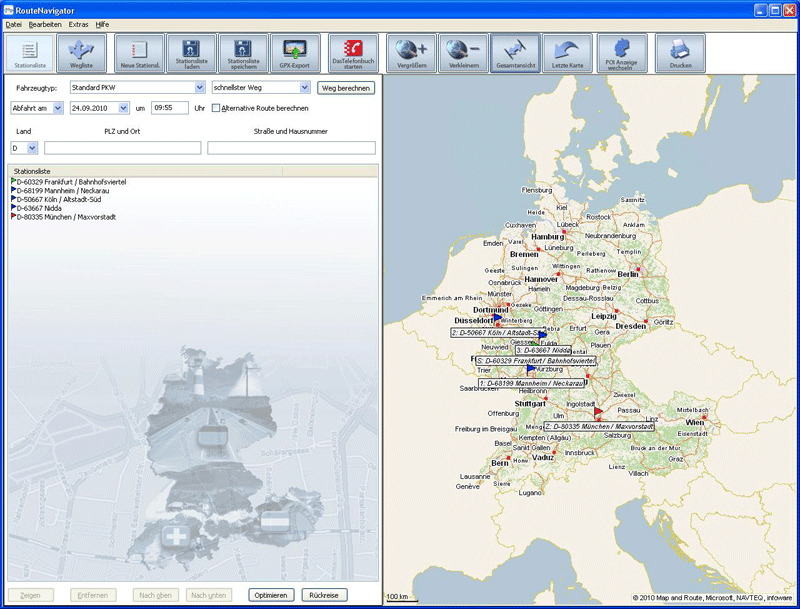
Task: Click the Nach unten button
Action: click(209, 595)
